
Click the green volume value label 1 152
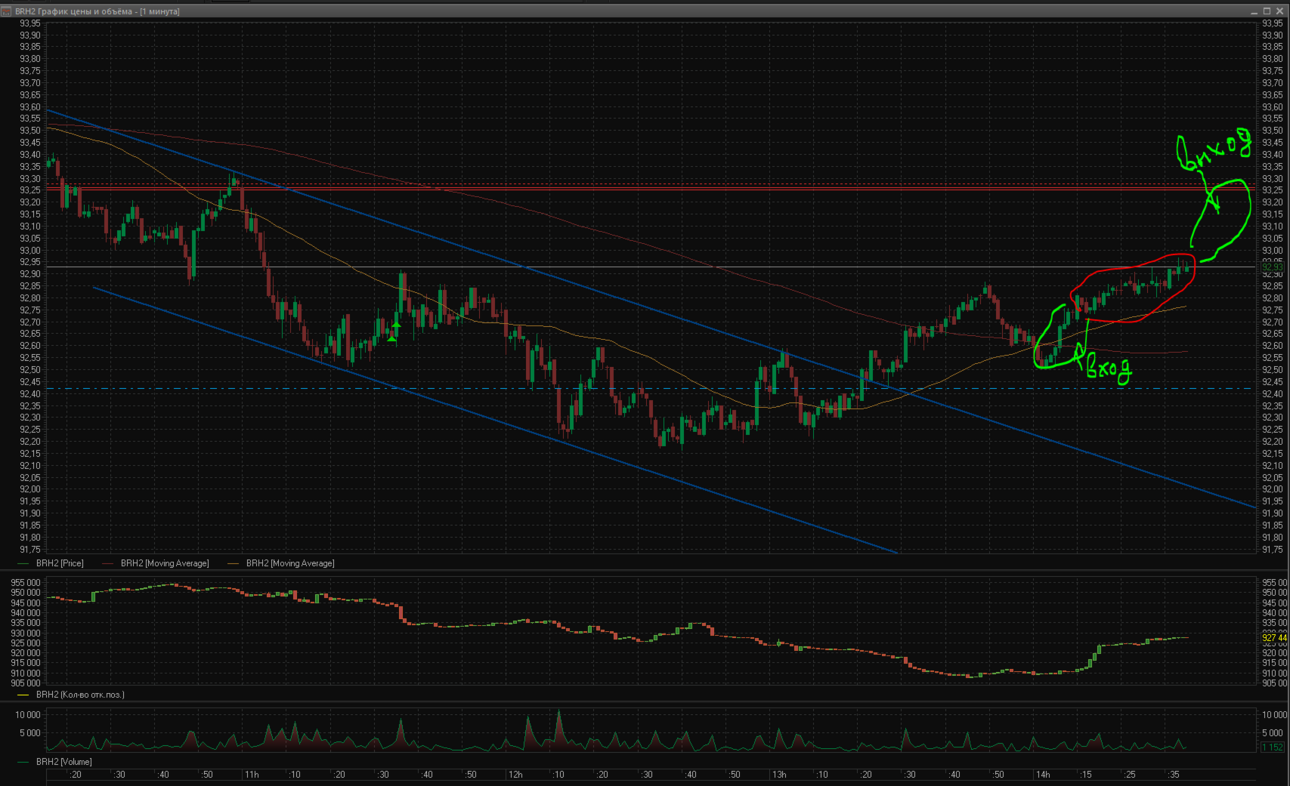tap(1273, 747)
